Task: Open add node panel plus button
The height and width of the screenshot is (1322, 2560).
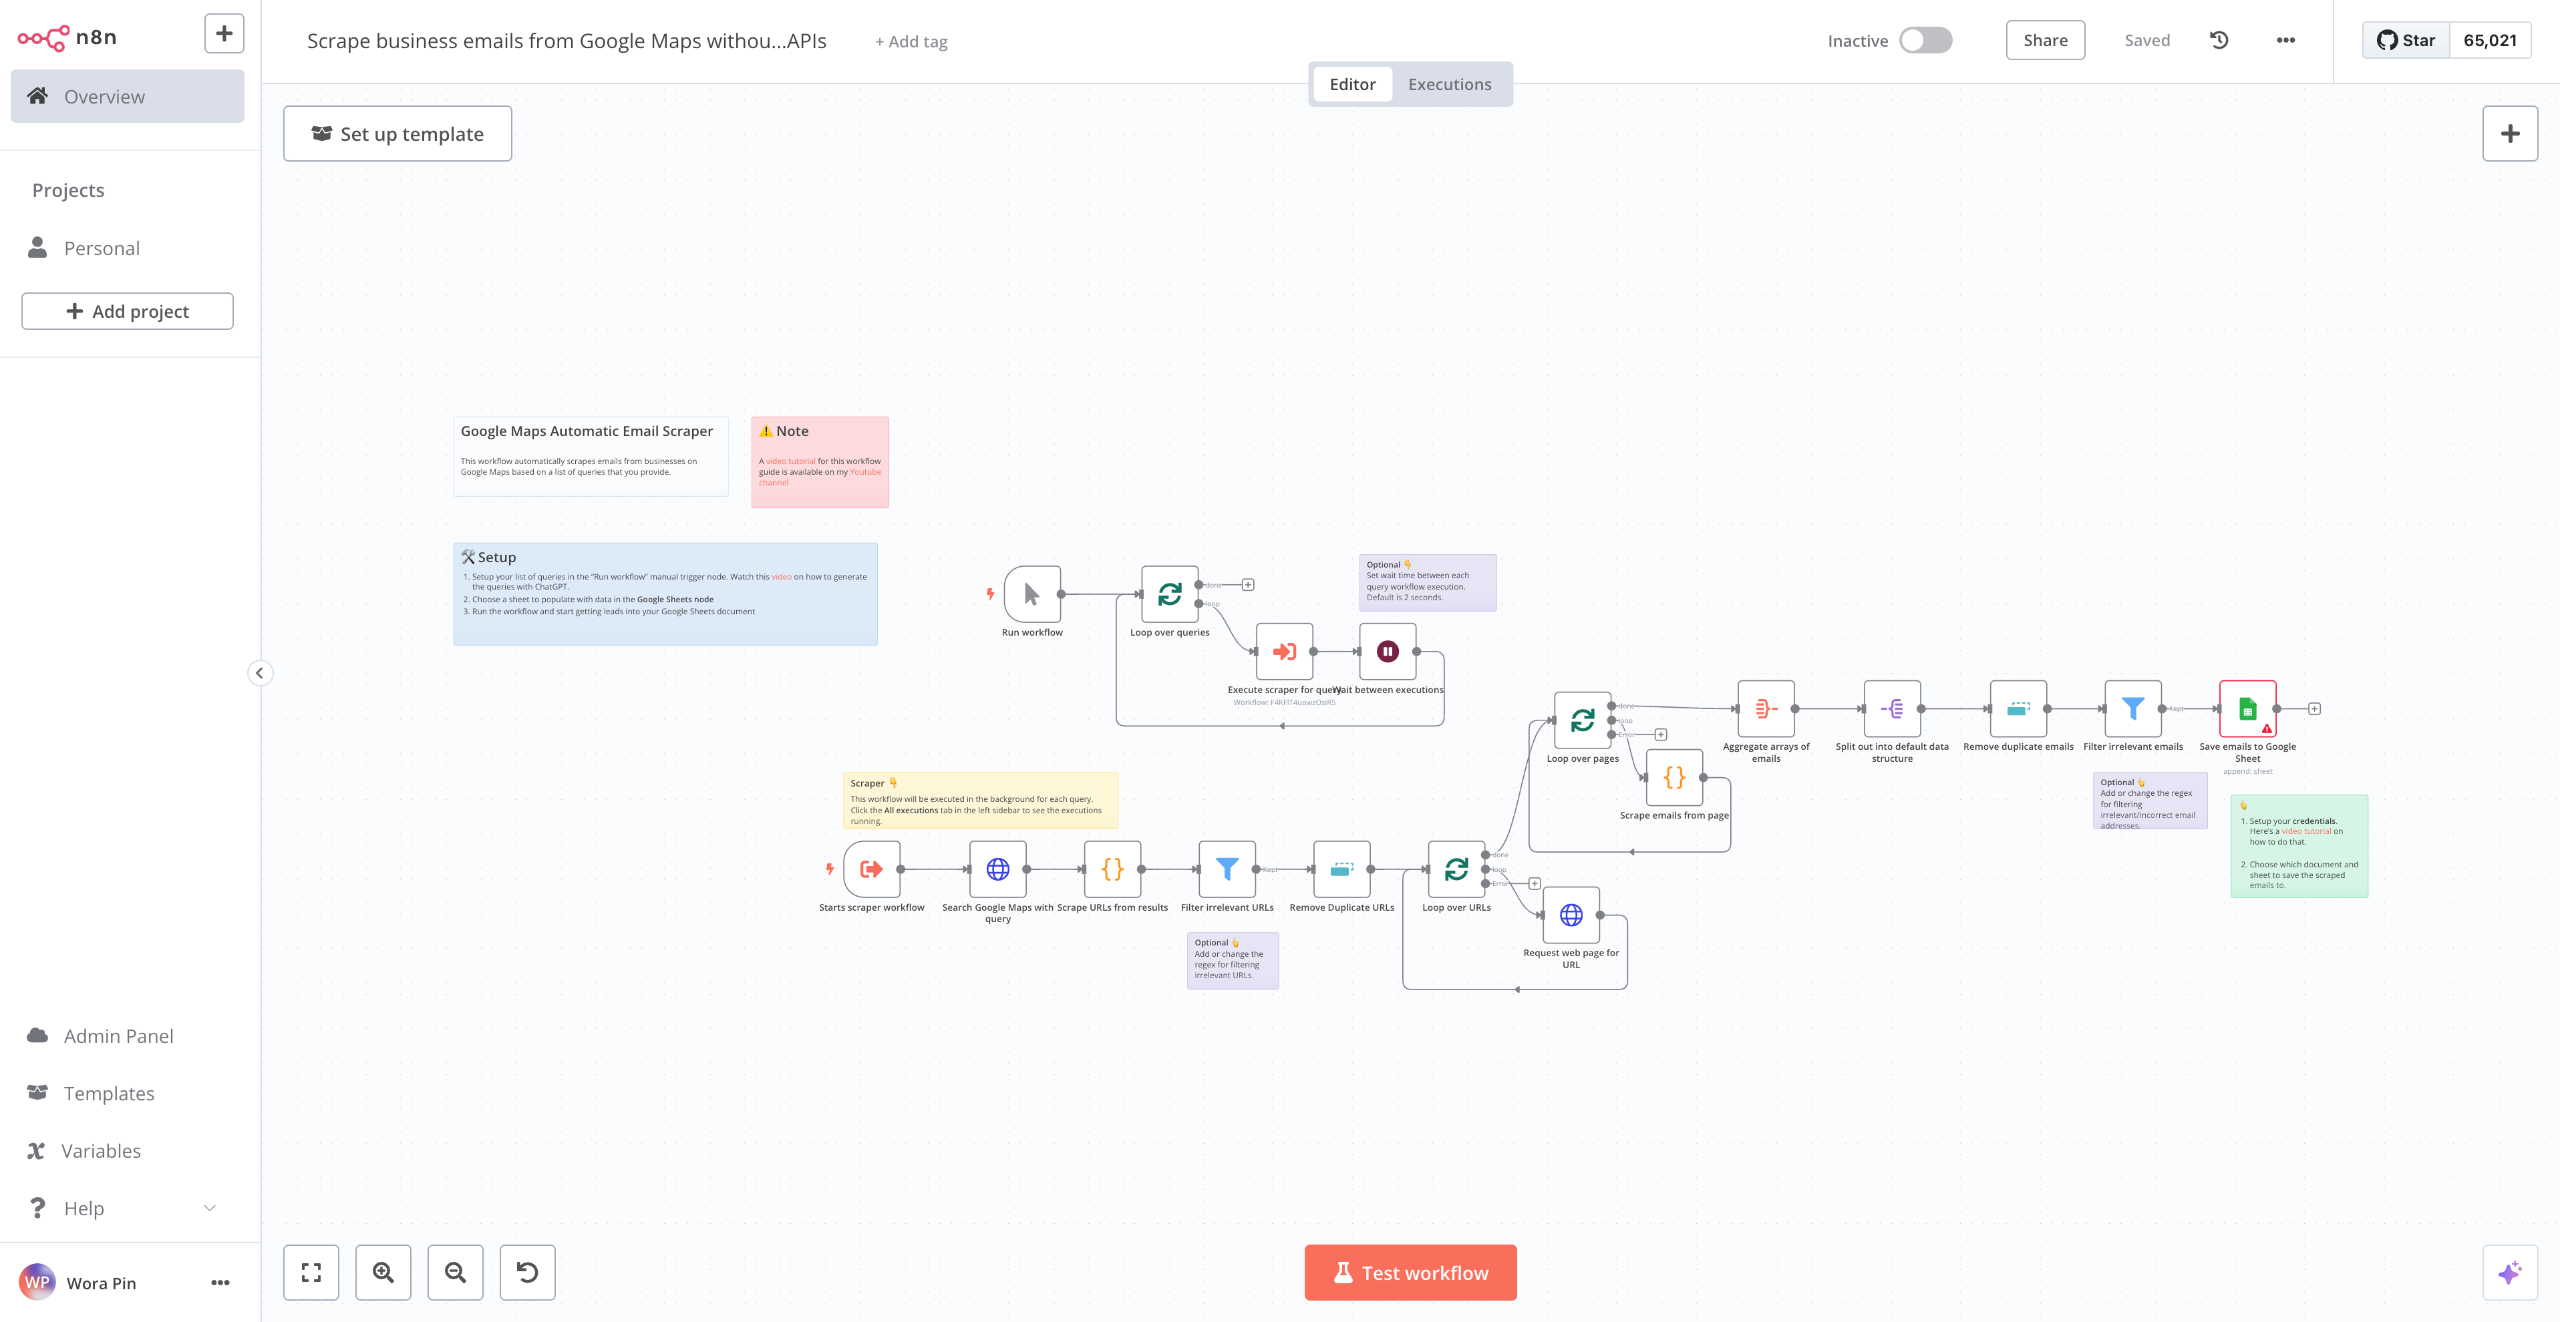Action: click(x=2509, y=134)
